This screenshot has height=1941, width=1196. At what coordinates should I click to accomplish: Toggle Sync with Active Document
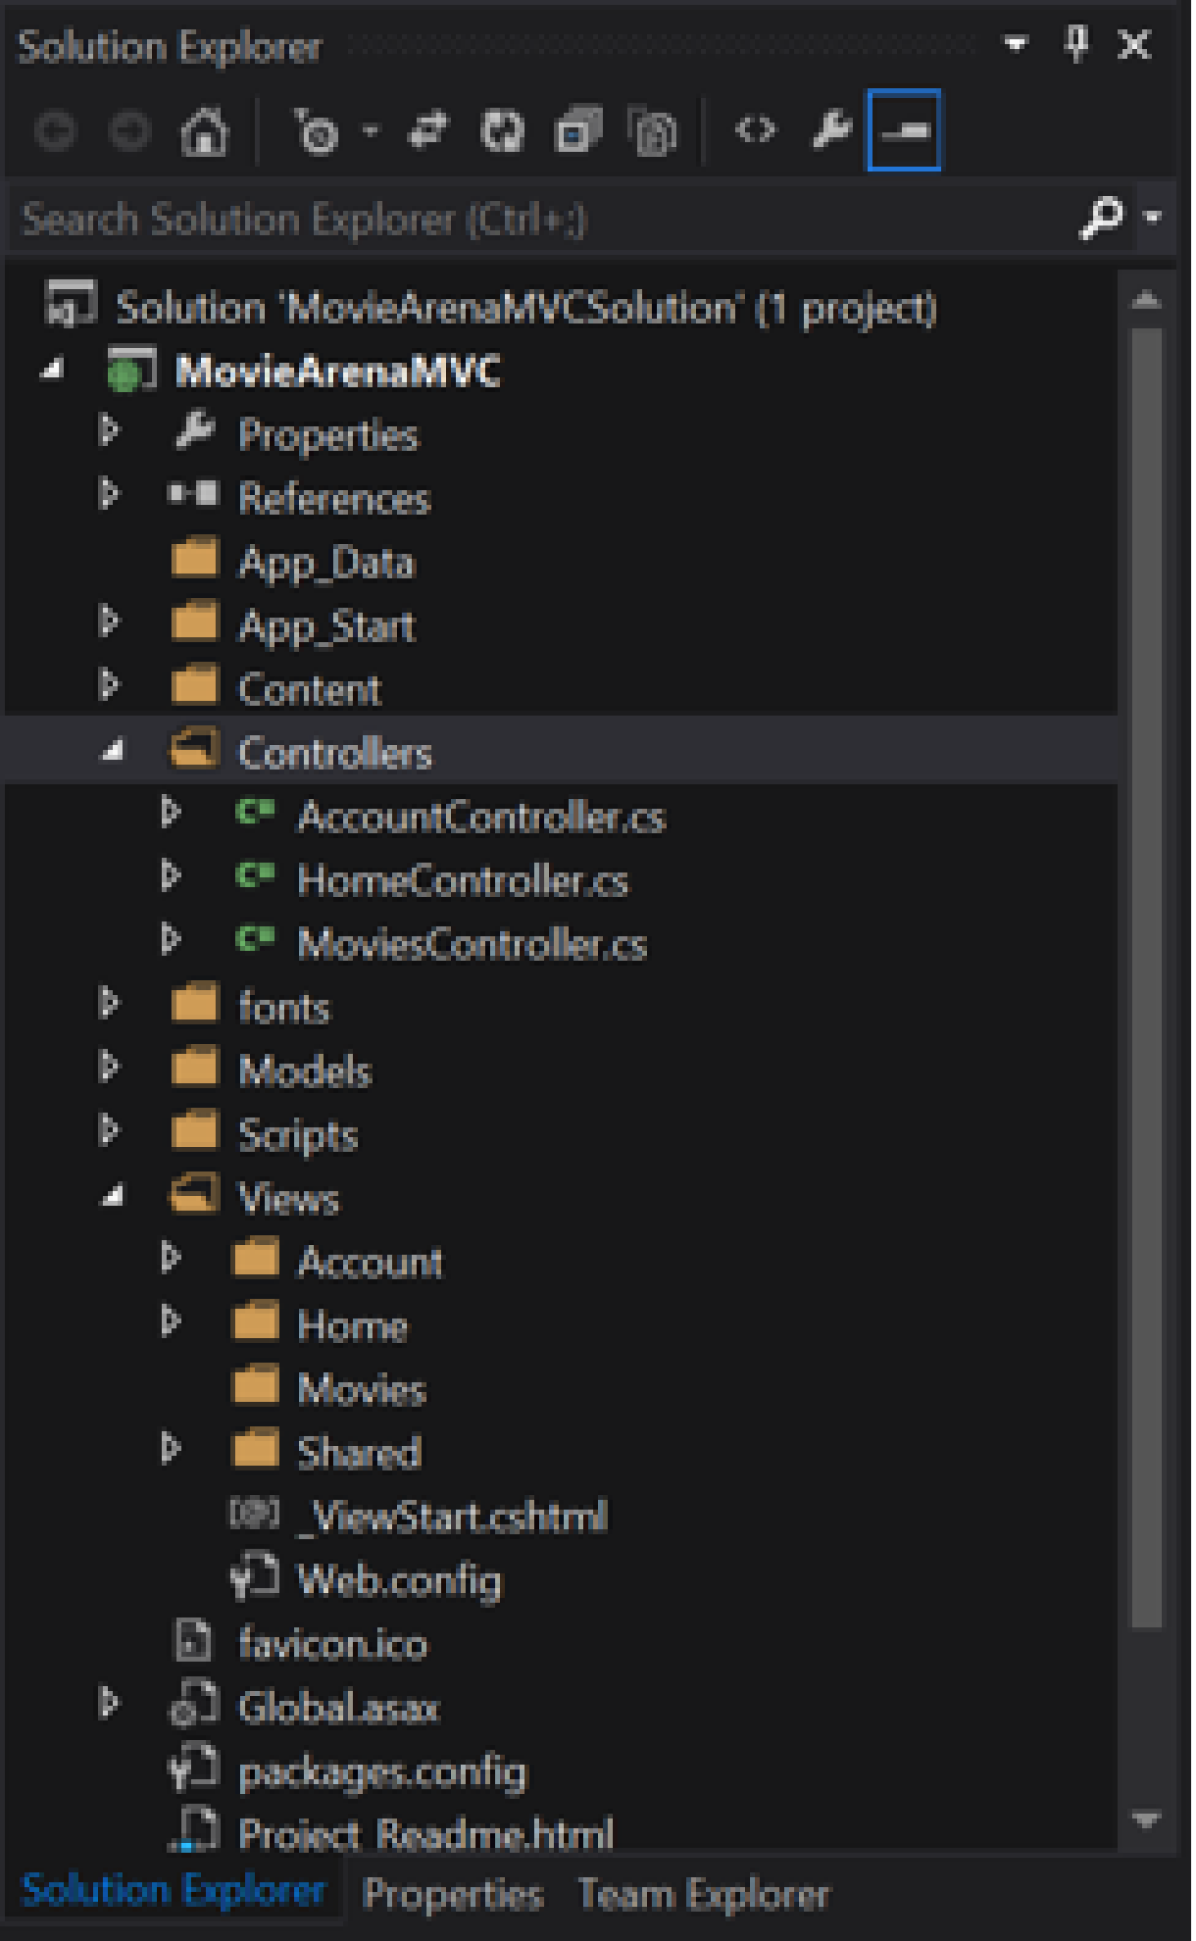pos(428,131)
